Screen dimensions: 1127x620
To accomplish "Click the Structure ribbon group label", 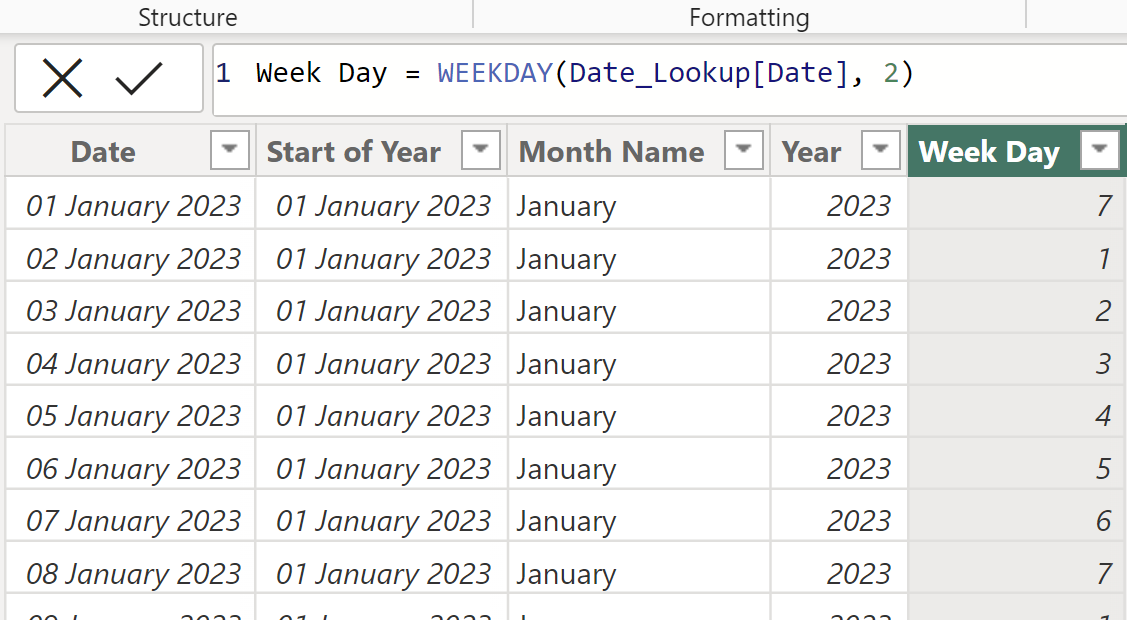I will 188,17.
